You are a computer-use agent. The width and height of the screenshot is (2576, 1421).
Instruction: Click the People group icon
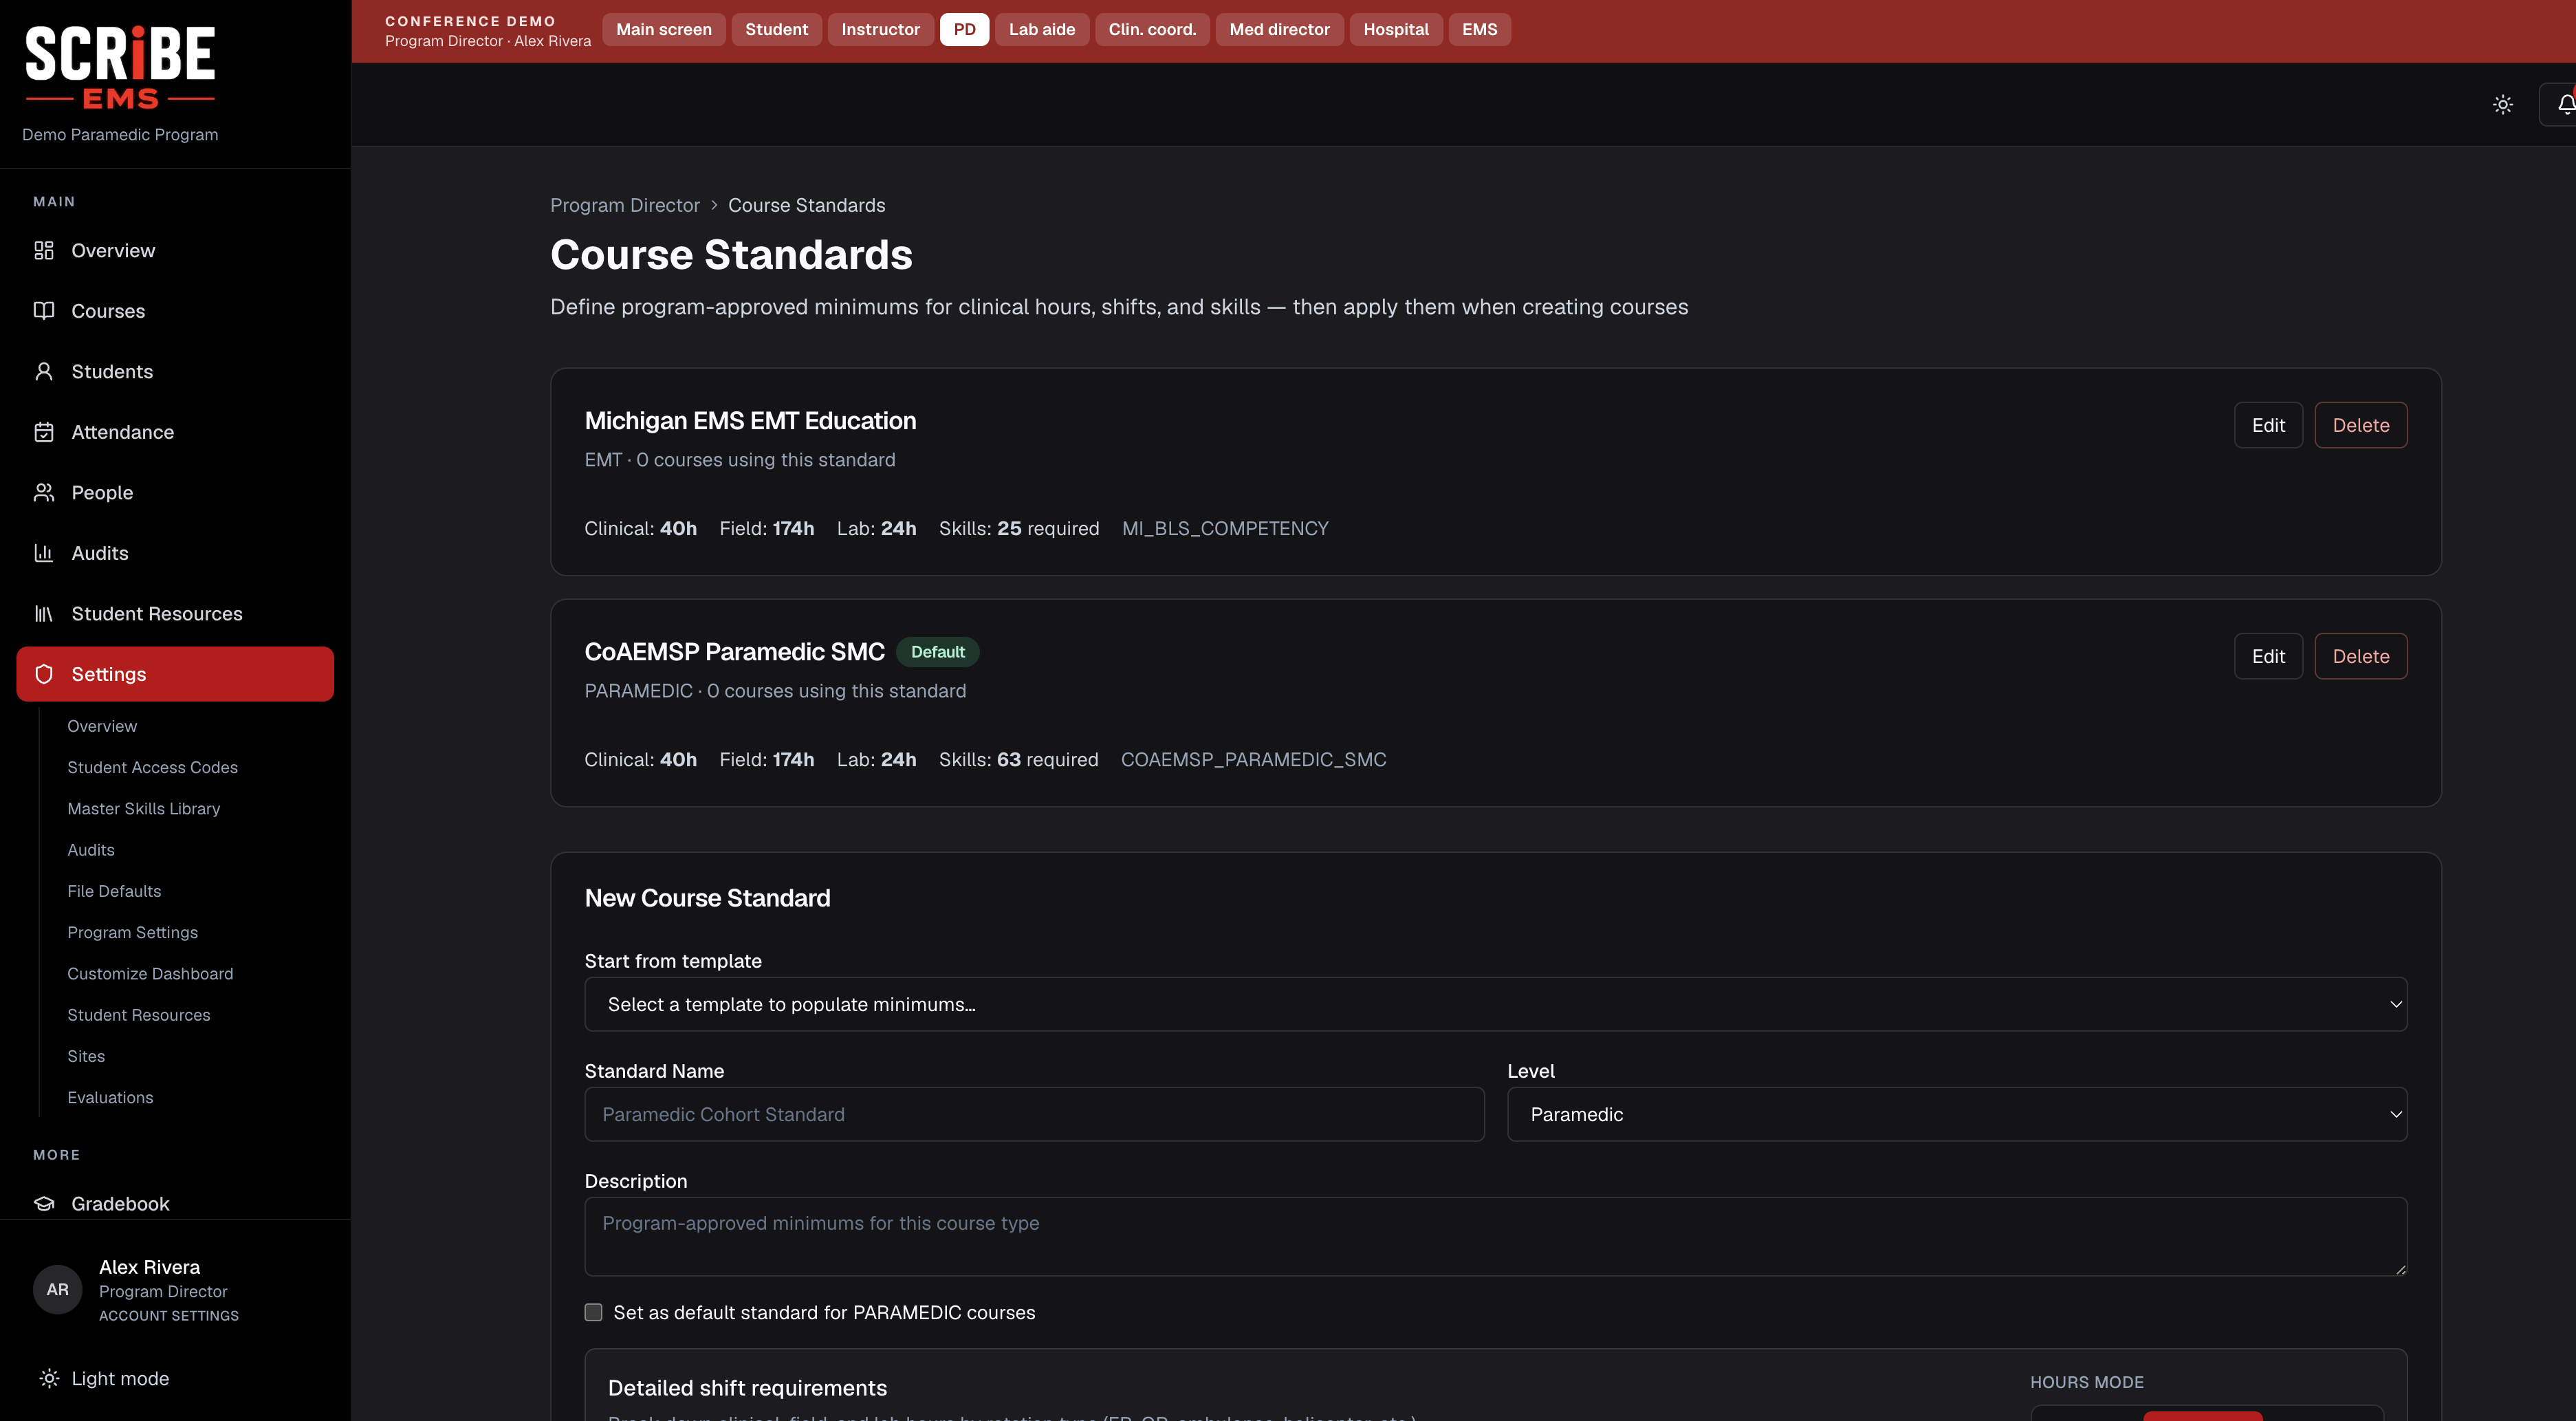click(x=44, y=492)
